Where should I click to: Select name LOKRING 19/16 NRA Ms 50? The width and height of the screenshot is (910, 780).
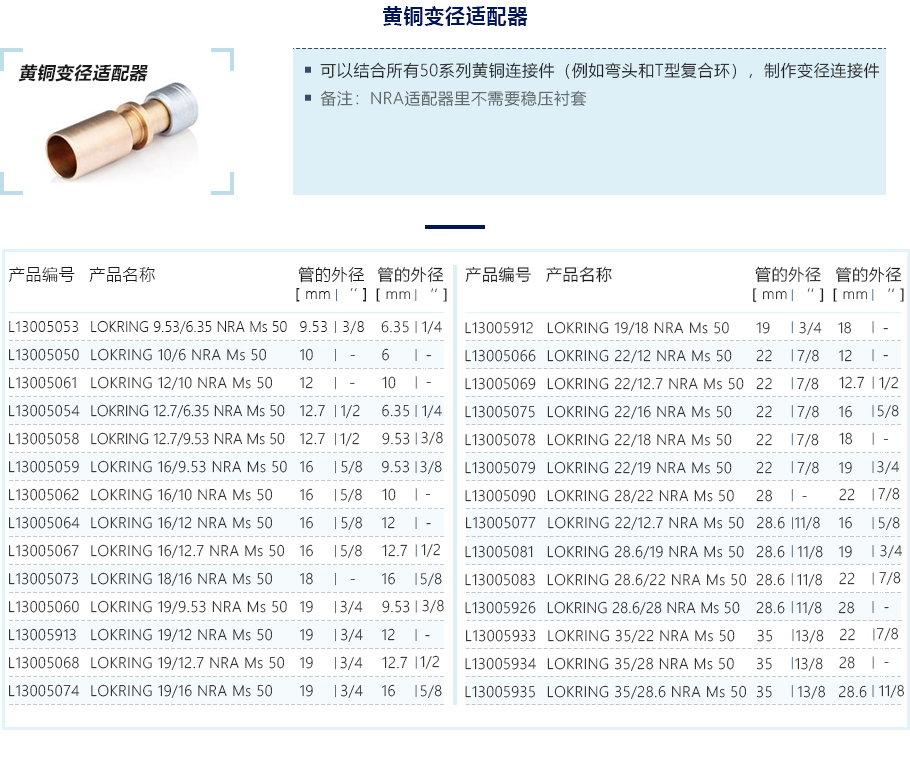[181, 691]
